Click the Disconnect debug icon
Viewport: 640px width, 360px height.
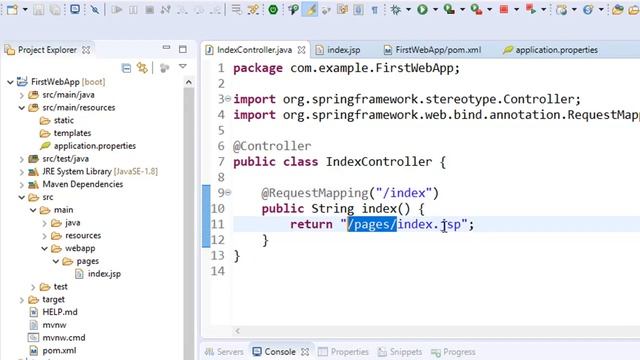click(x=165, y=9)
